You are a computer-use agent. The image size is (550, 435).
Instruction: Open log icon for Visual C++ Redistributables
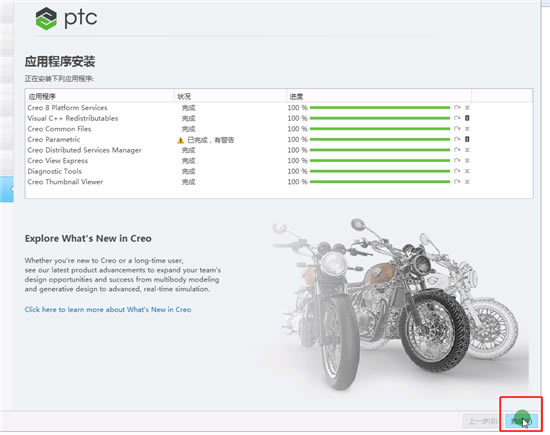pos(467,118)
